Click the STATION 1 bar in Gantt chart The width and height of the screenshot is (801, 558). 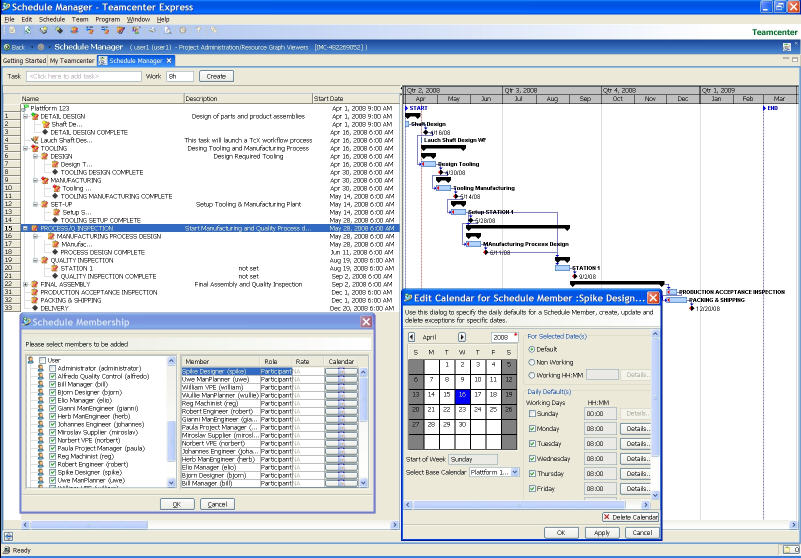[562, 268]
